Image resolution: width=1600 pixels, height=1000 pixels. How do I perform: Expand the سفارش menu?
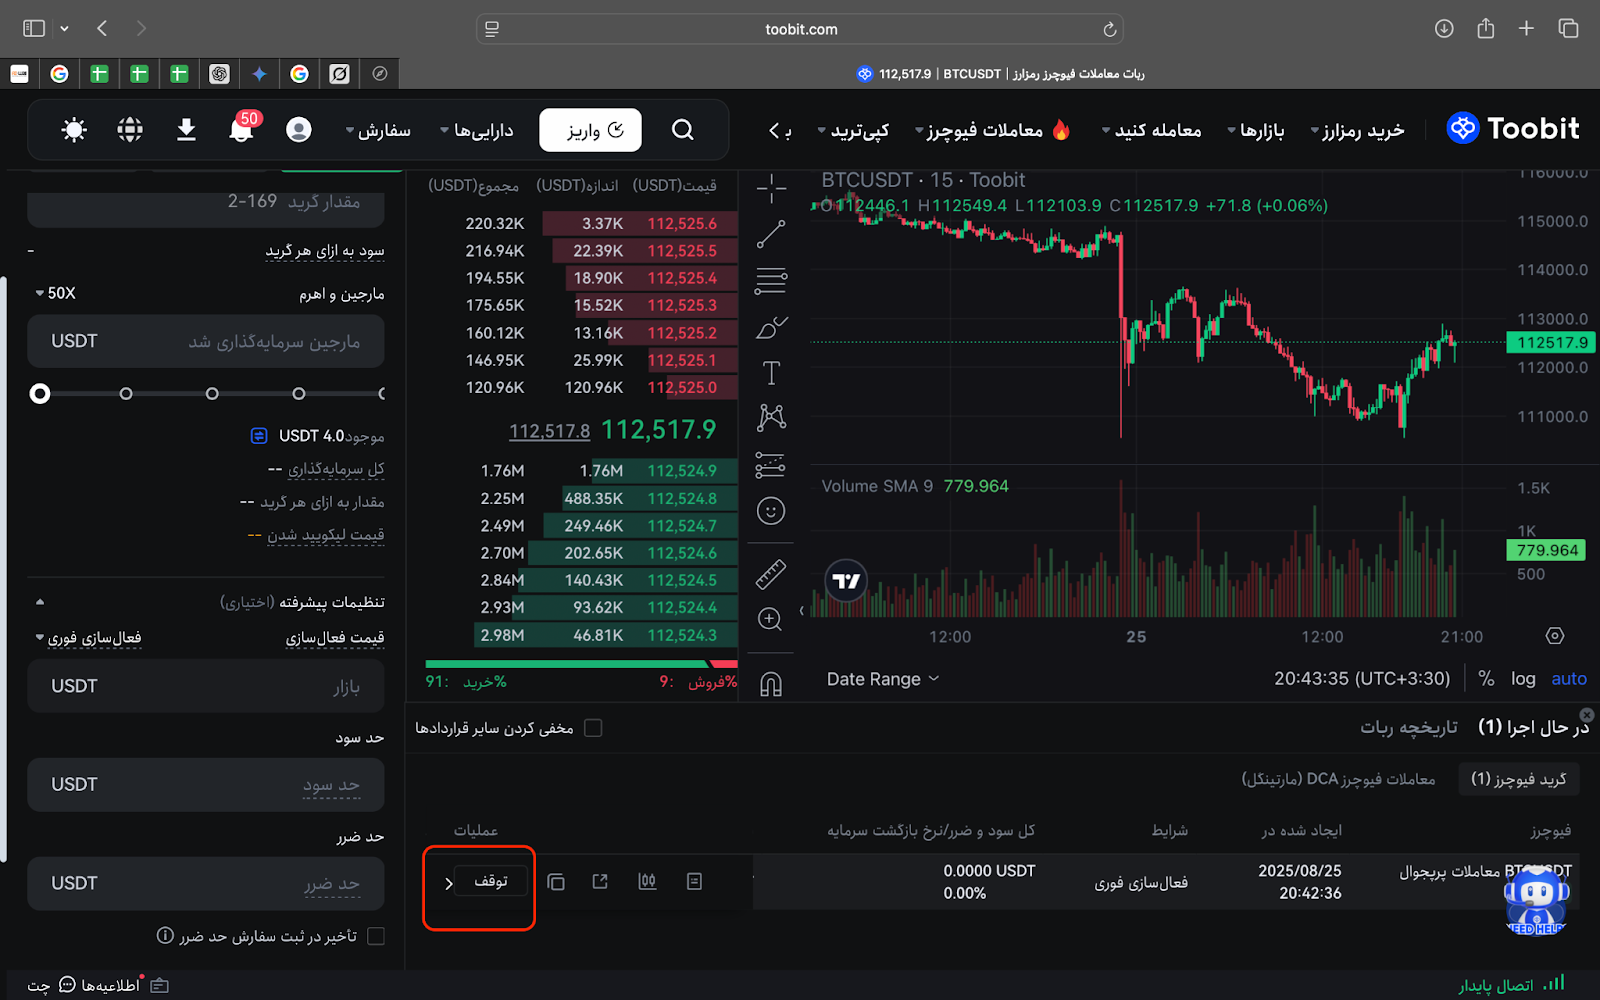(x=378, y=130)
